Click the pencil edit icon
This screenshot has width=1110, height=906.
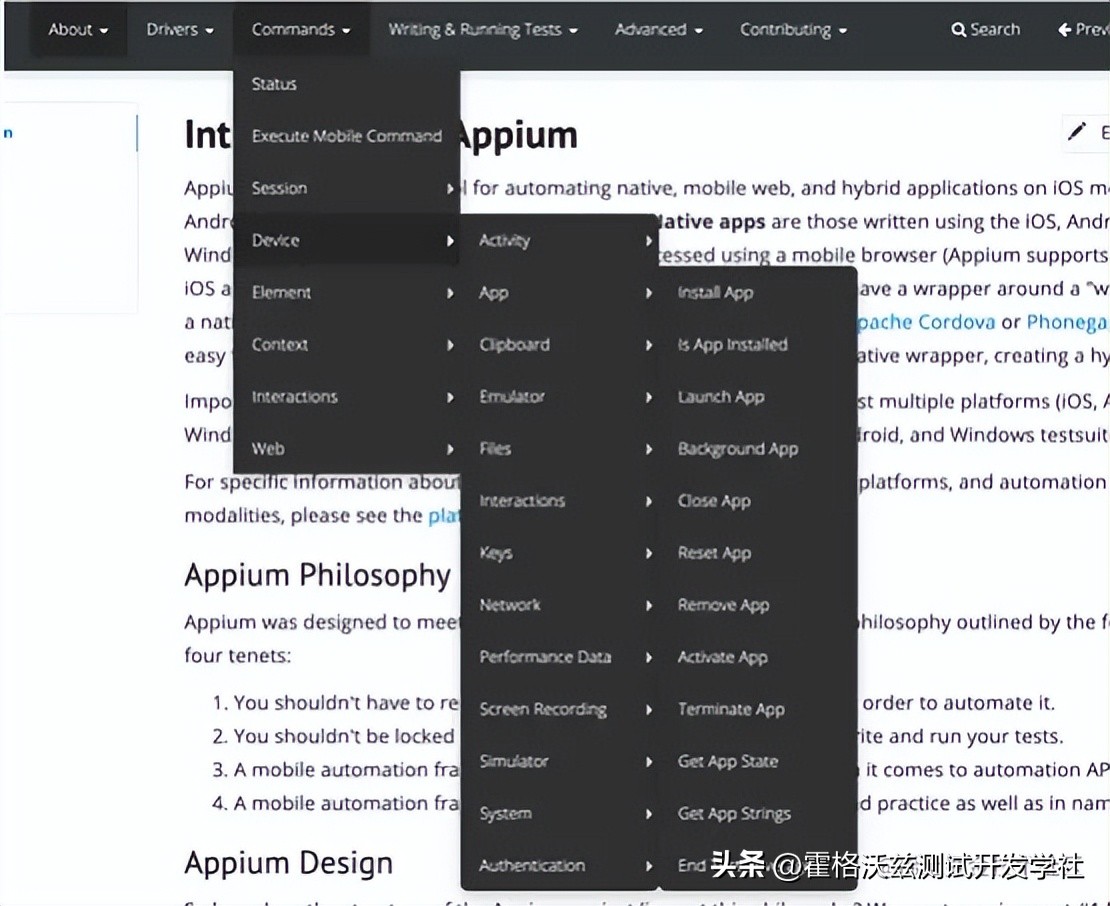(x=1077, y=132)
